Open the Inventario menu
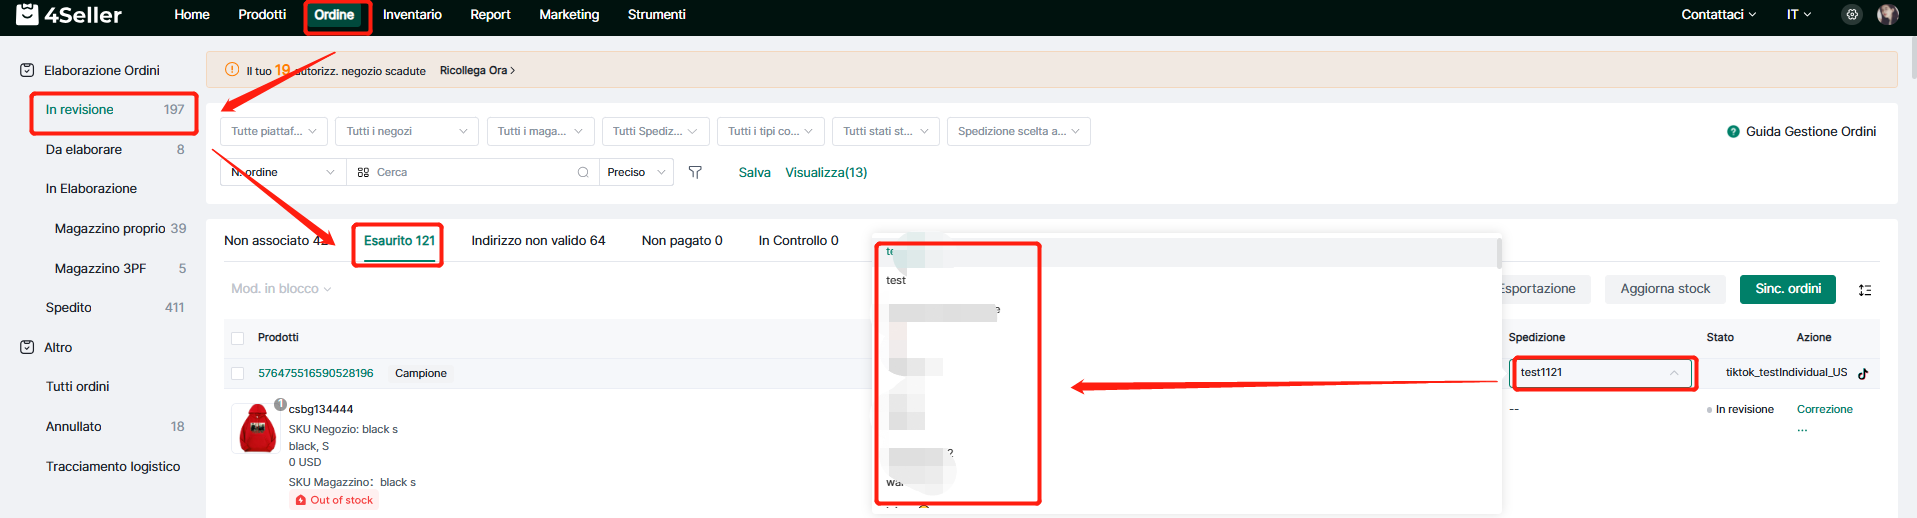The height and width of the screenshot is (518, 1917). [412, 15]
